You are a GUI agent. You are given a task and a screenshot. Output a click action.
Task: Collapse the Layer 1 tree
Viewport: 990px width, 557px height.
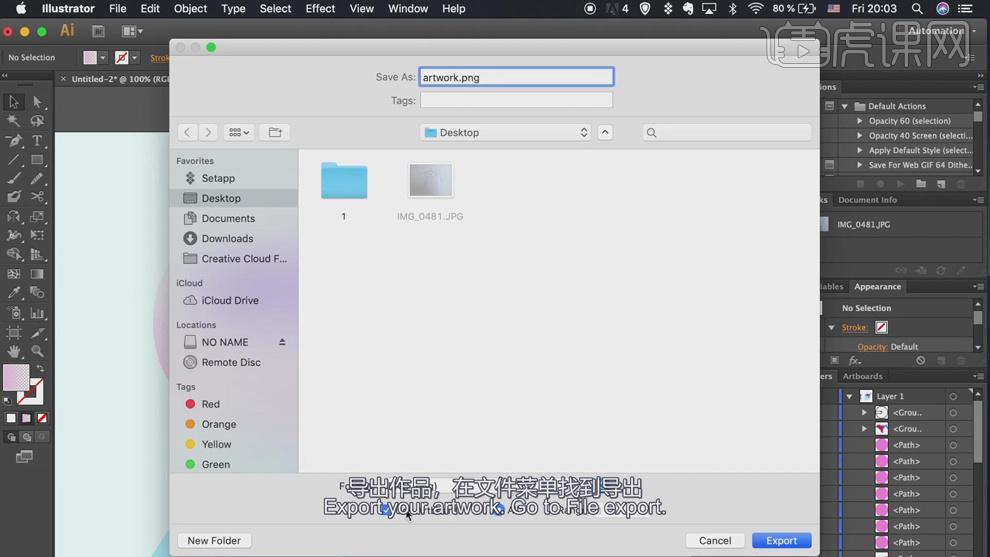[x=850, y=397]
